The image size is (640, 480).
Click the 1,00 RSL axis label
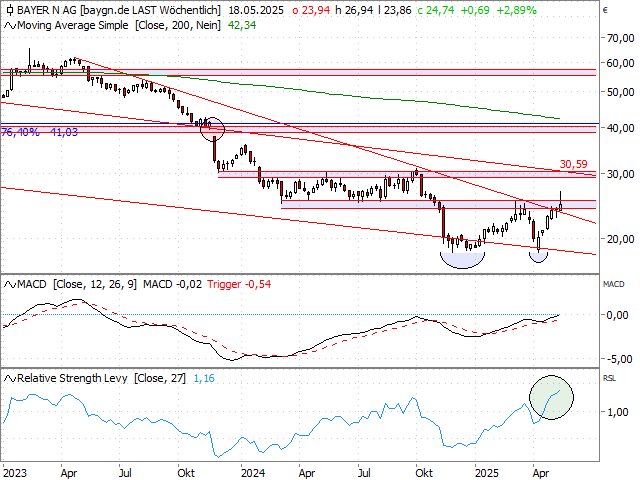pos(618,412)
